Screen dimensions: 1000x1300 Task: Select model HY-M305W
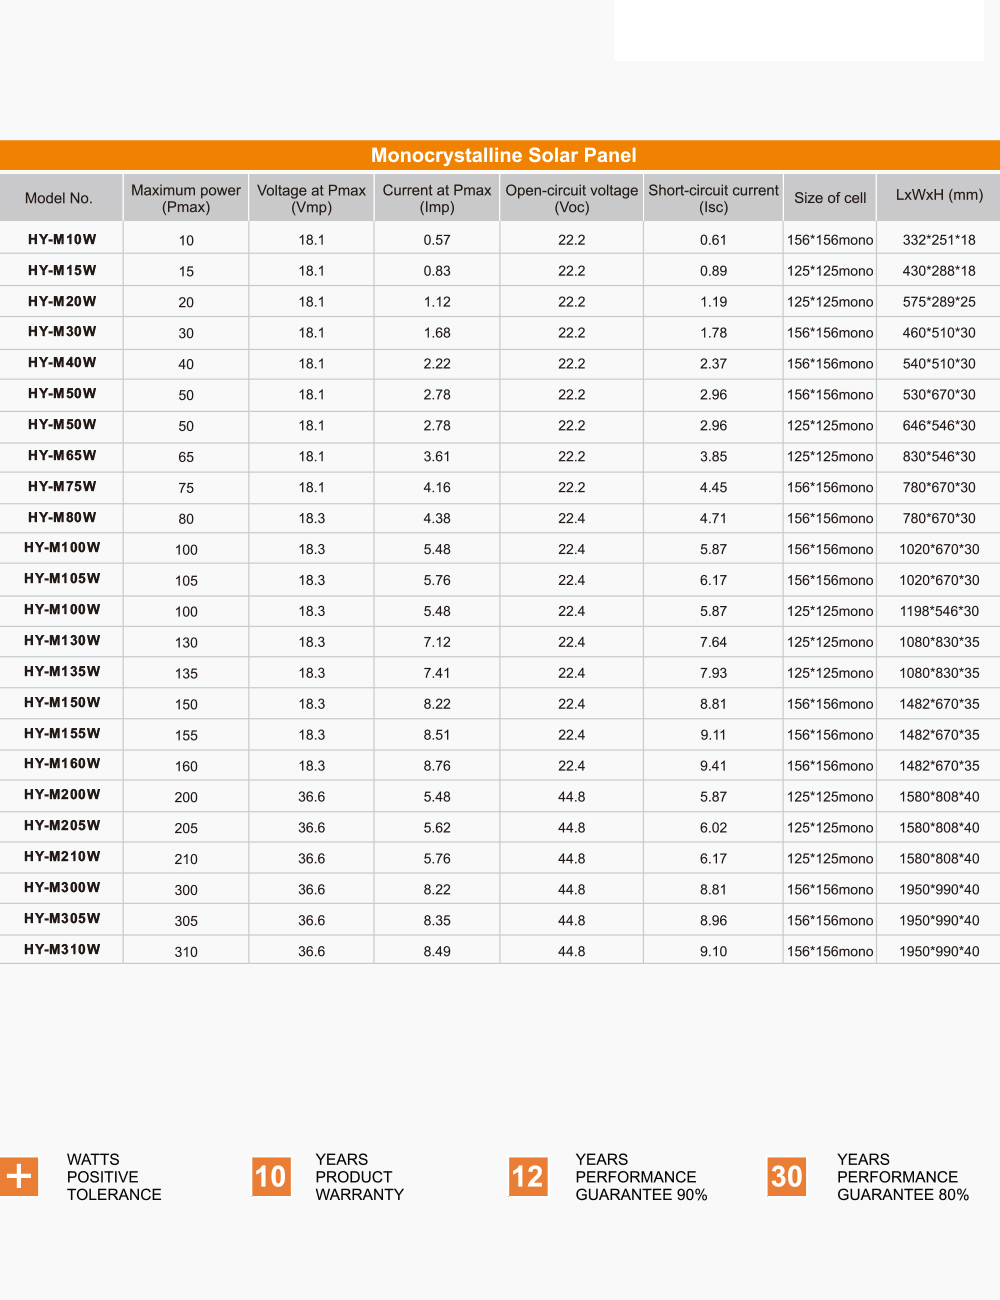coord(62,918)
